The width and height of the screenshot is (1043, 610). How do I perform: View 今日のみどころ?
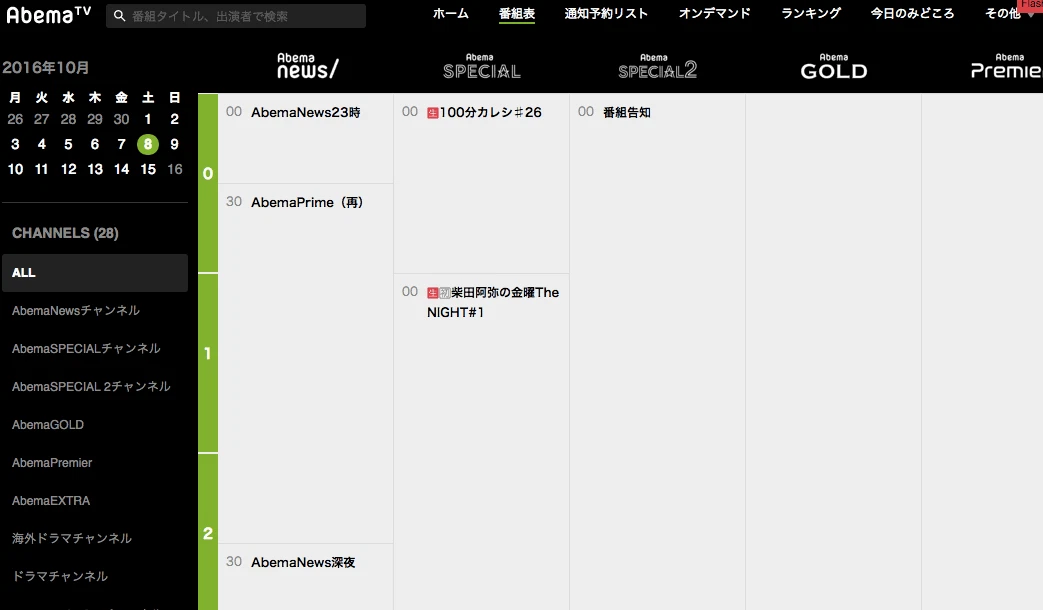(912, 13)
